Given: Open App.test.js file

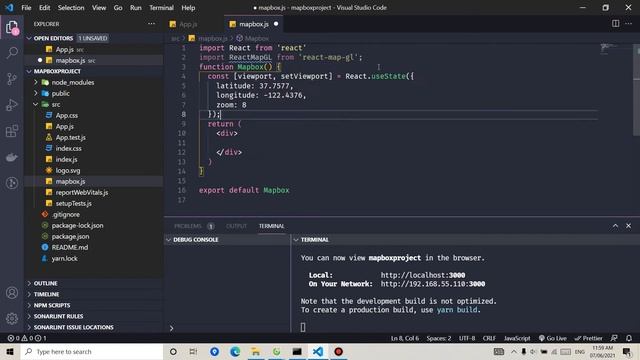Looking at the screenshot, I should pyautogui.click(x=71, y=138).
